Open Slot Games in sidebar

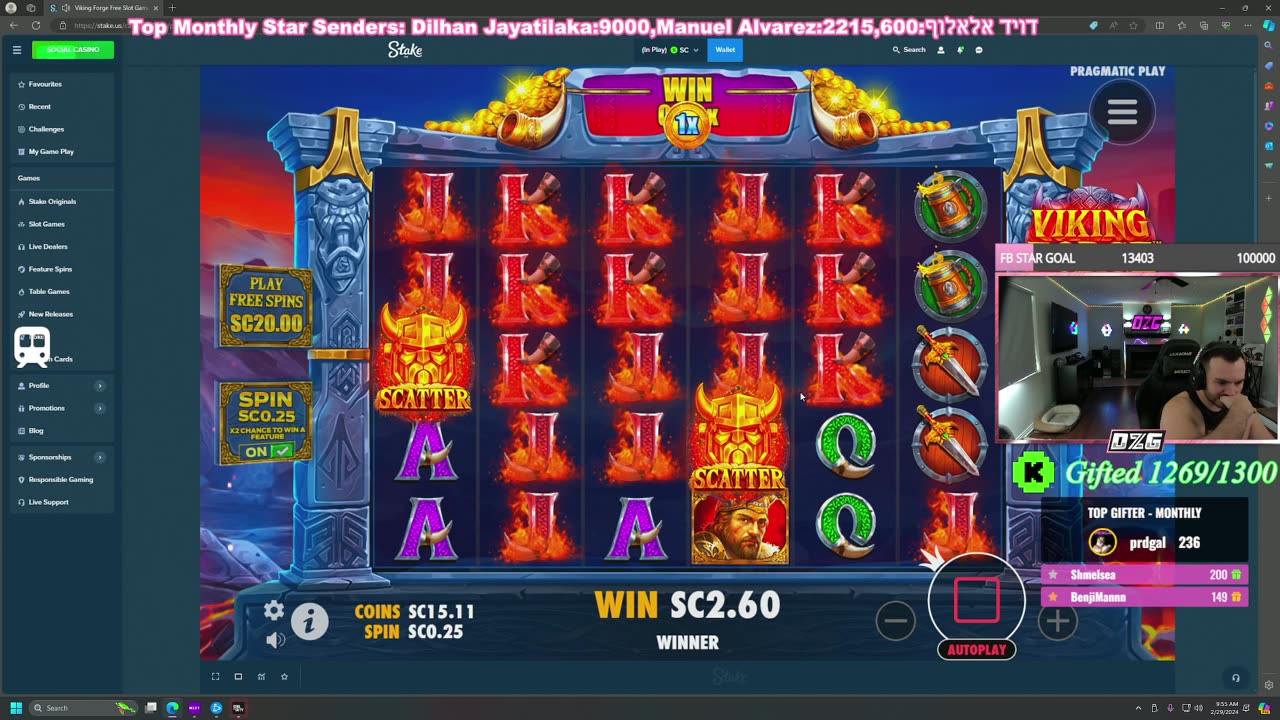coord(46,224)
